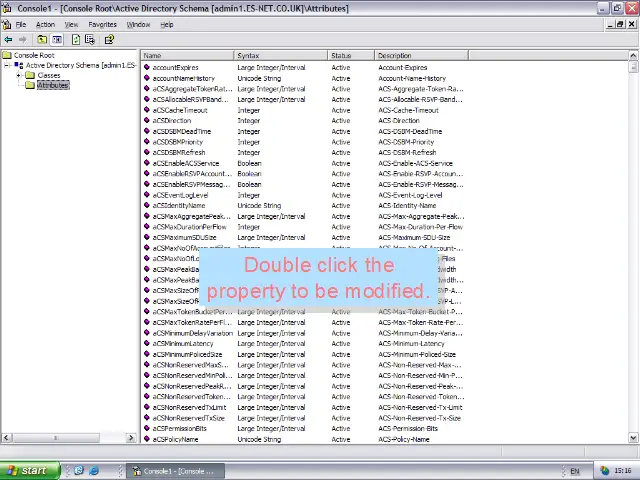Select the aCSNonReservedTxSize row
The image size is (640, 480).
[x=304, y=418]
